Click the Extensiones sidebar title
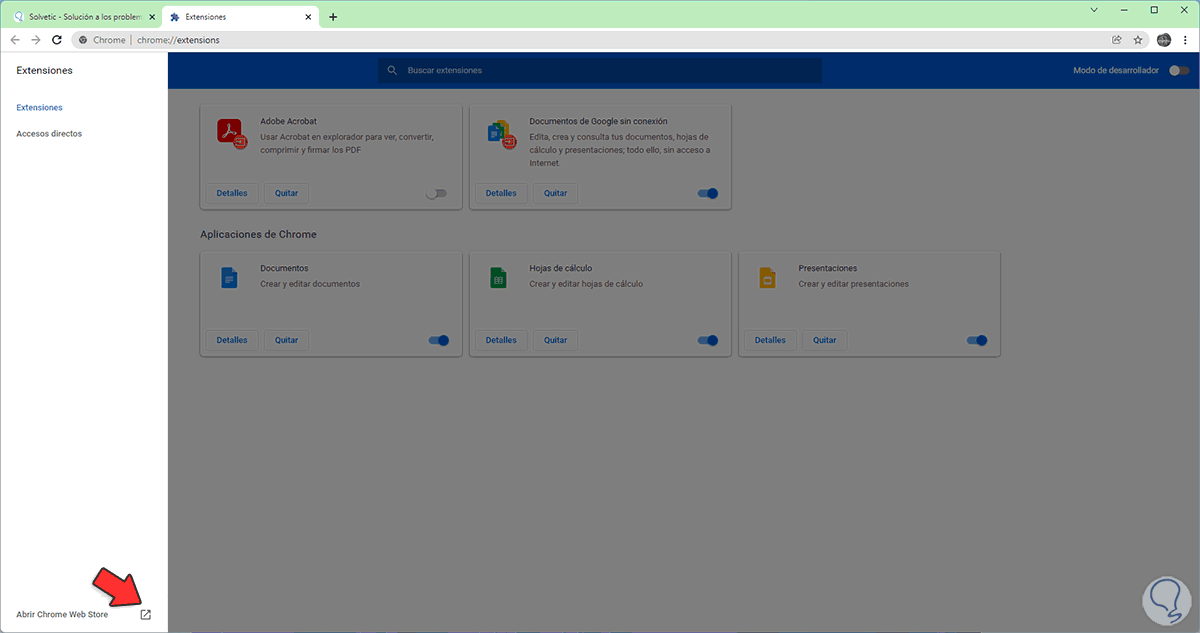The image size is (1200, 633). pos(44,70)
